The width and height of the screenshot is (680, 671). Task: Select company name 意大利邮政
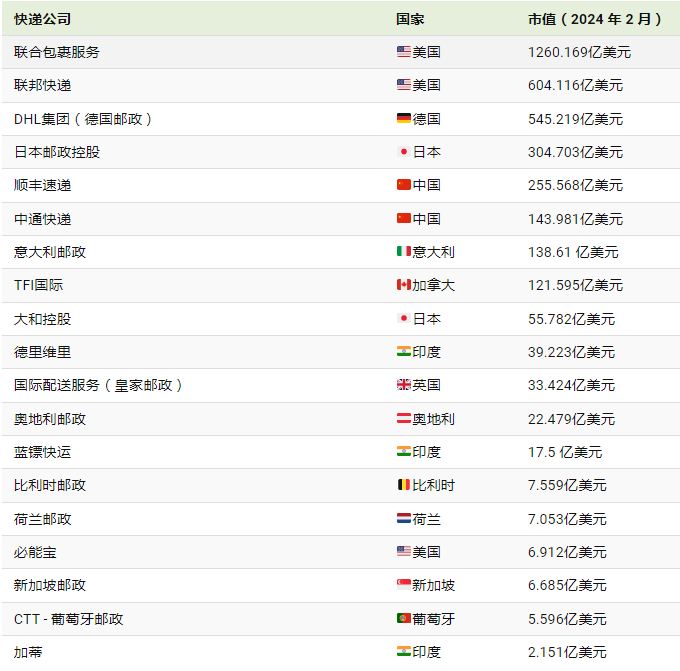coord(50,252)
